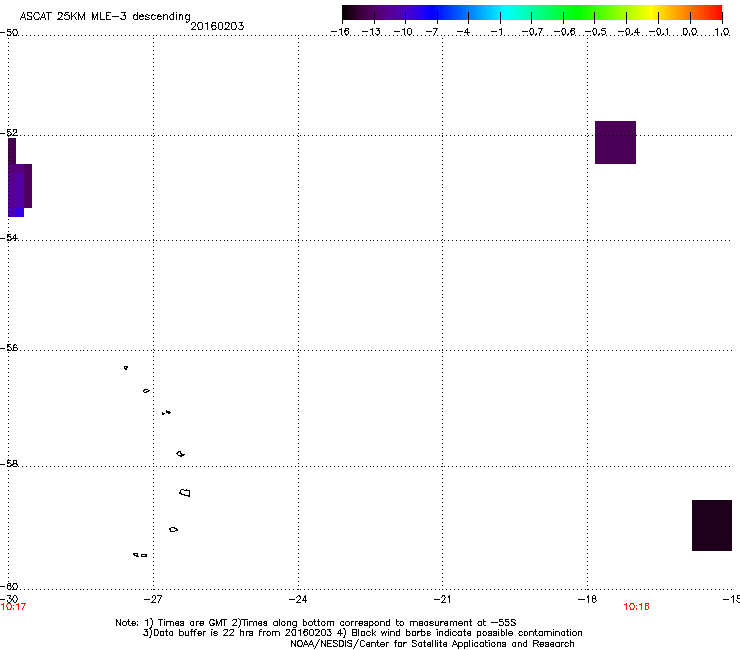Image resolution: width=740 pixels, height=650 pixels.
Task: Click the -7 color scale value
Action: tap(432, 32)
